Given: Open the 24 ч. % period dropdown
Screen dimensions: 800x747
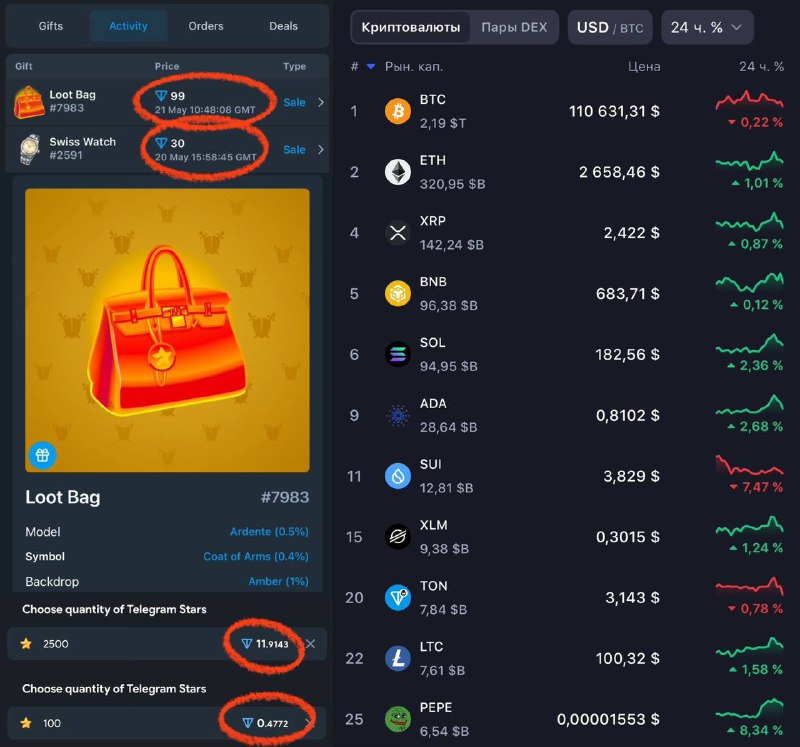Looking at the screenshot, I should (x=707, y=28).
